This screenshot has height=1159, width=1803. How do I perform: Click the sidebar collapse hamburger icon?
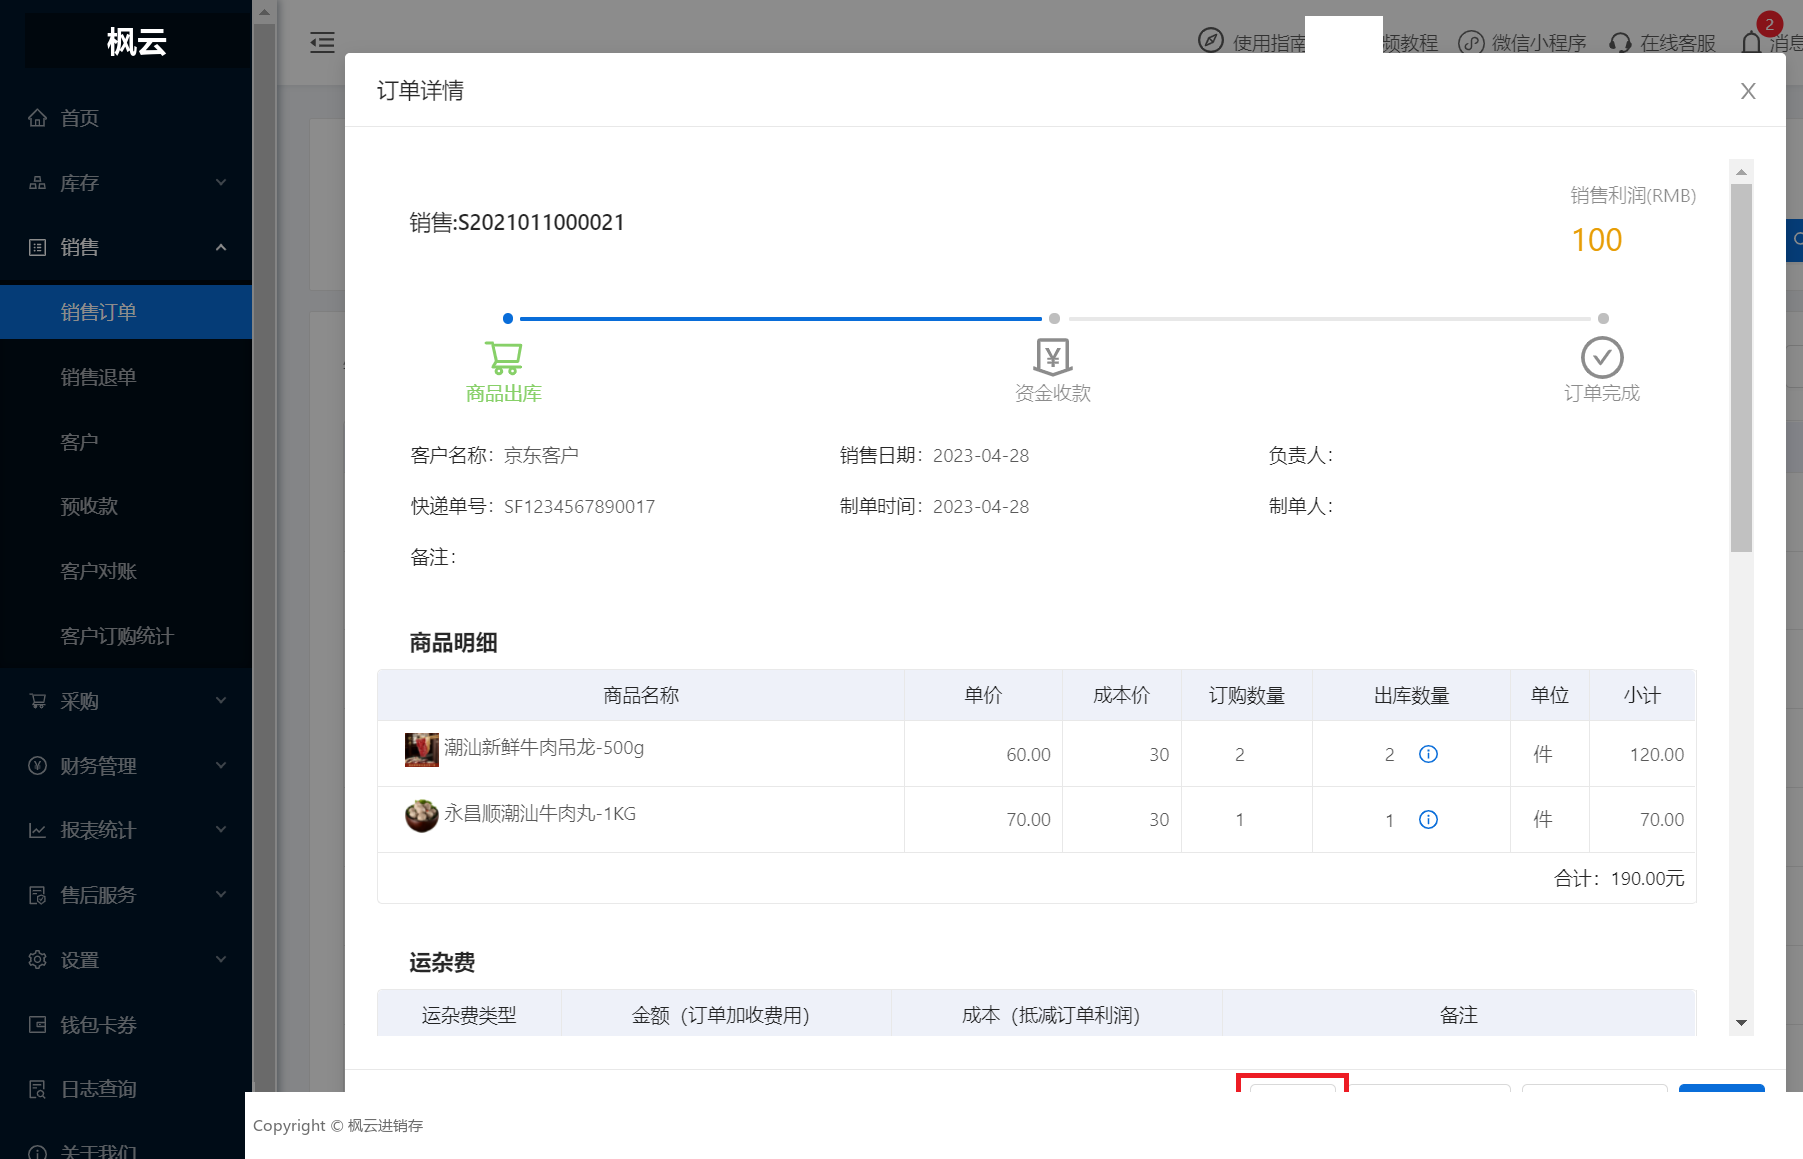click(x=322, y=42)
